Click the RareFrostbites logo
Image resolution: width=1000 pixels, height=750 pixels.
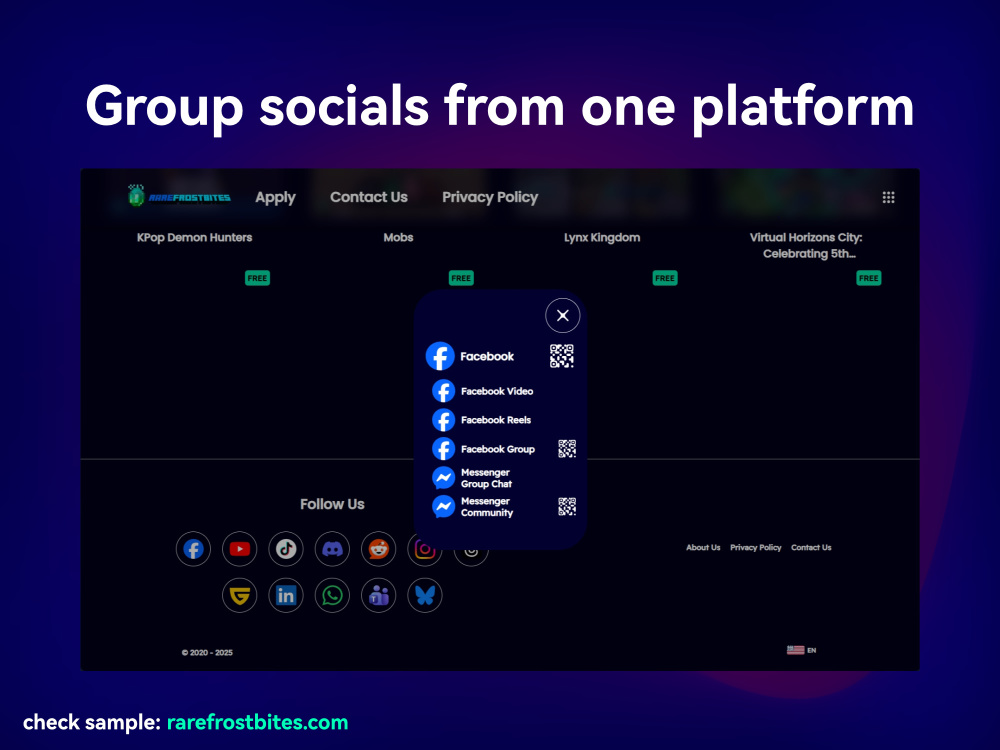tap(179, 196)
